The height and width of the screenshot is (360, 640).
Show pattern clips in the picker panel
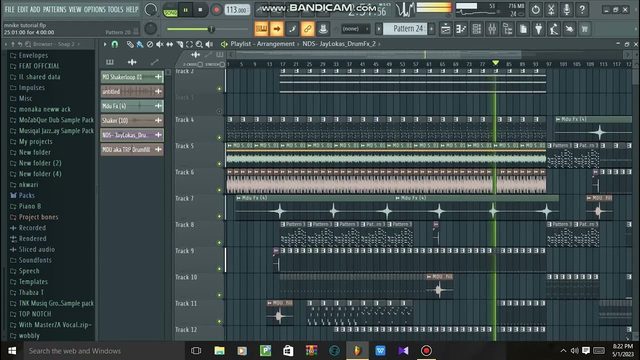110,62
